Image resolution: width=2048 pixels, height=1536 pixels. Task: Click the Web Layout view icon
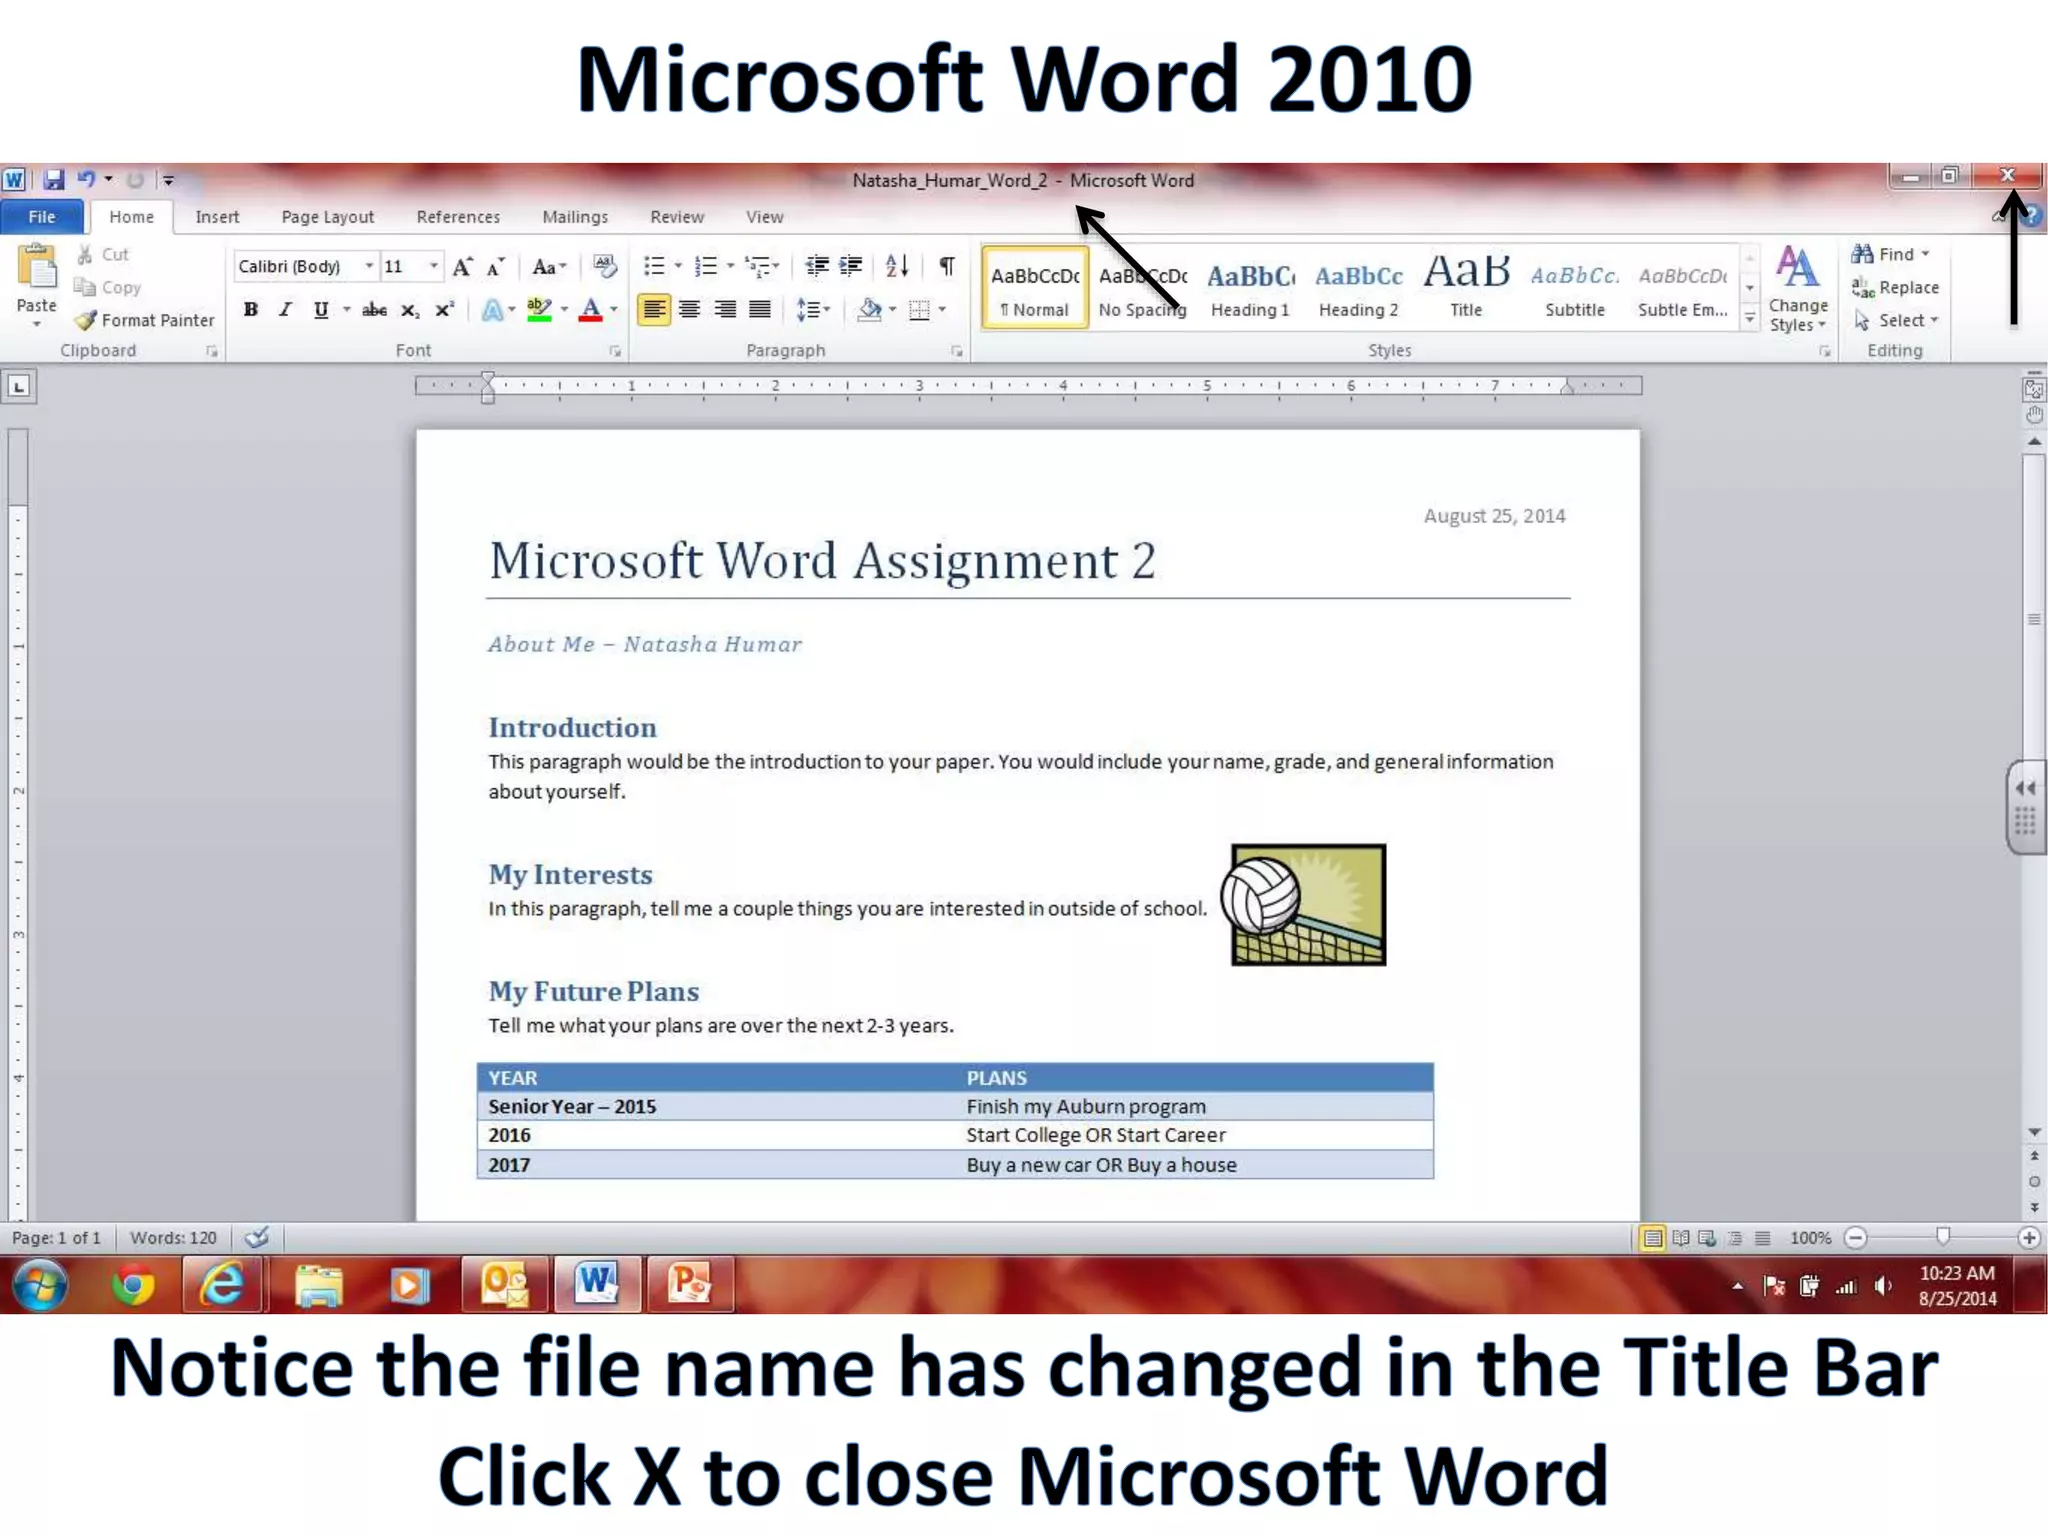[1708, 1238]
